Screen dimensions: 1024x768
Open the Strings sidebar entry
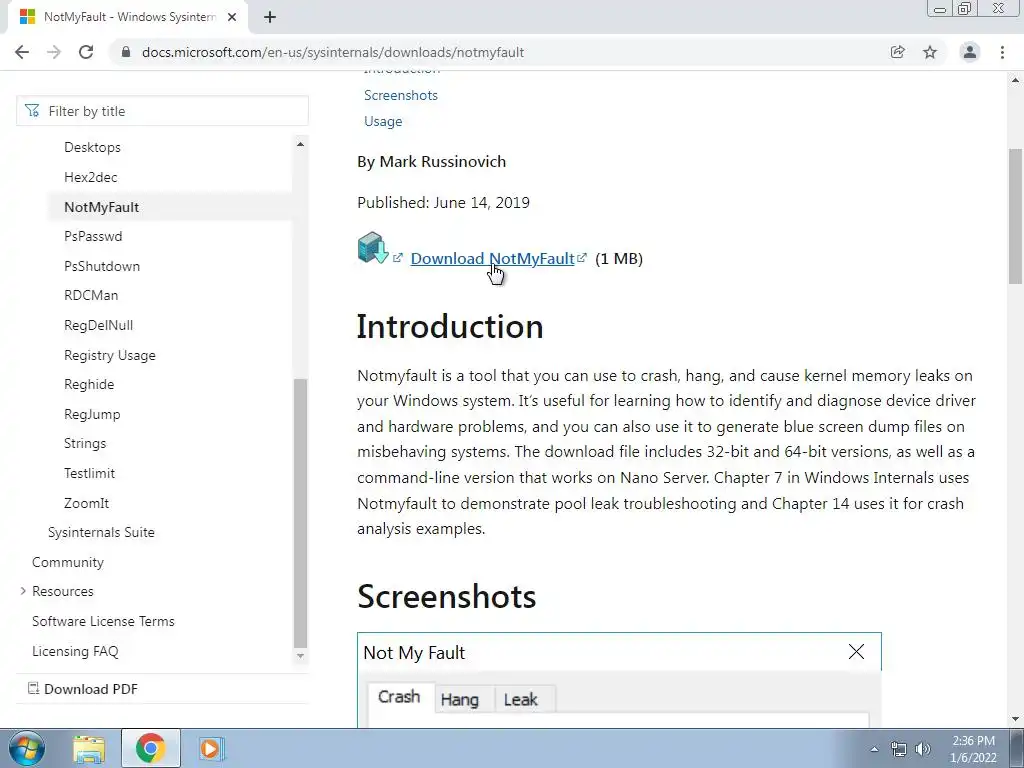85,443
